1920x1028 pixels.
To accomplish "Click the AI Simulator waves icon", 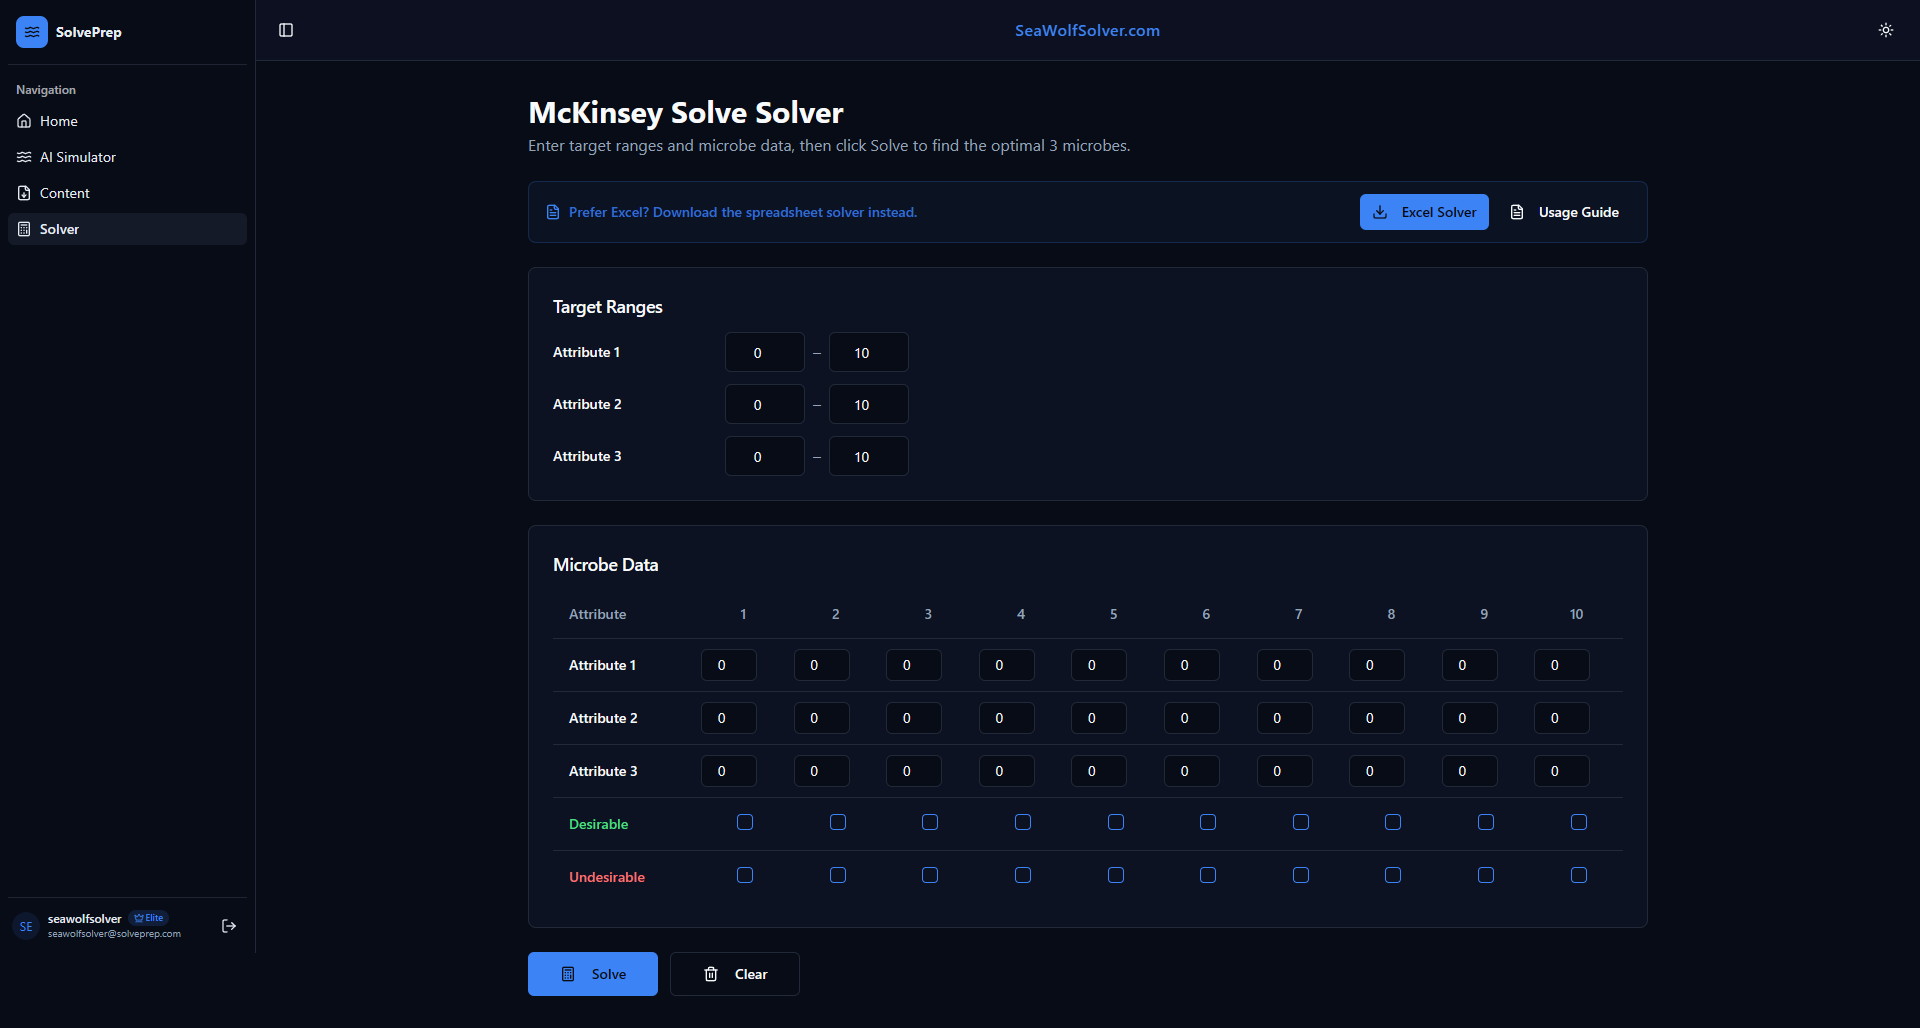I will coord(24,157).
